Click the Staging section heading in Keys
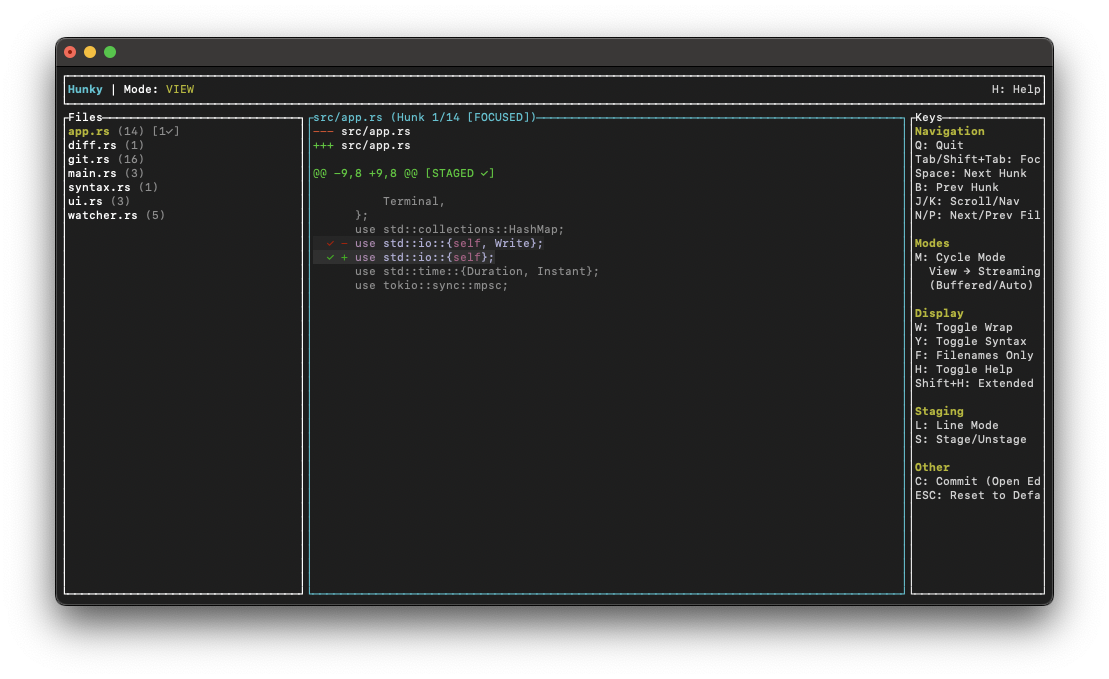 [939, 411]
